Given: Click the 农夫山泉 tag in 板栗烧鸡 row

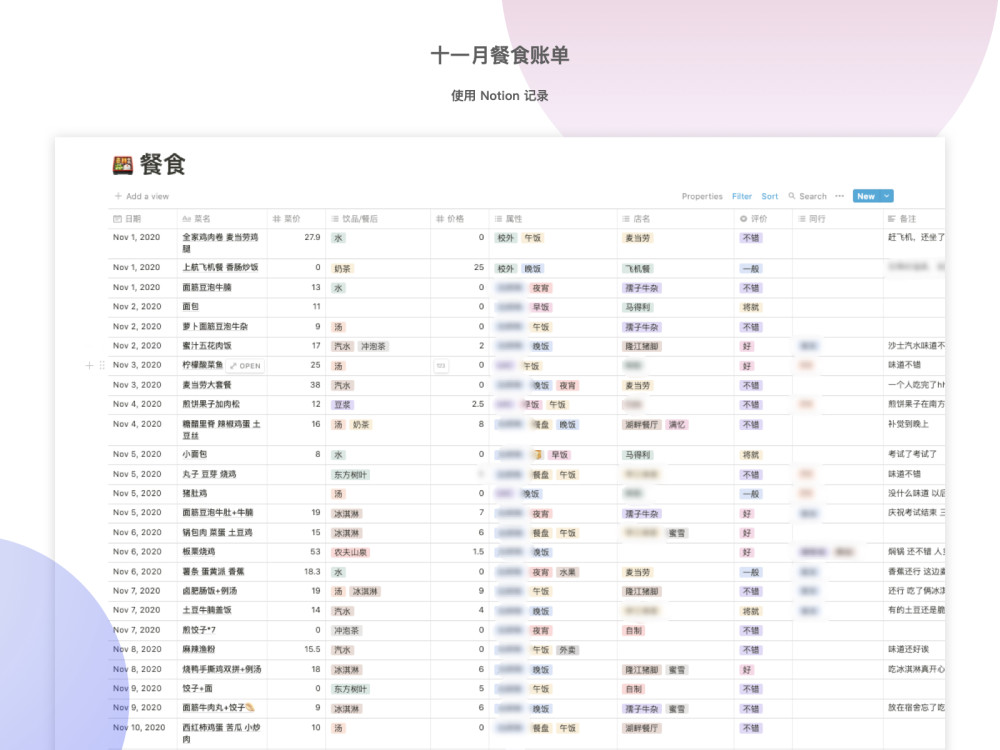Looking at the screenshot, I should [x=351, y=553].
